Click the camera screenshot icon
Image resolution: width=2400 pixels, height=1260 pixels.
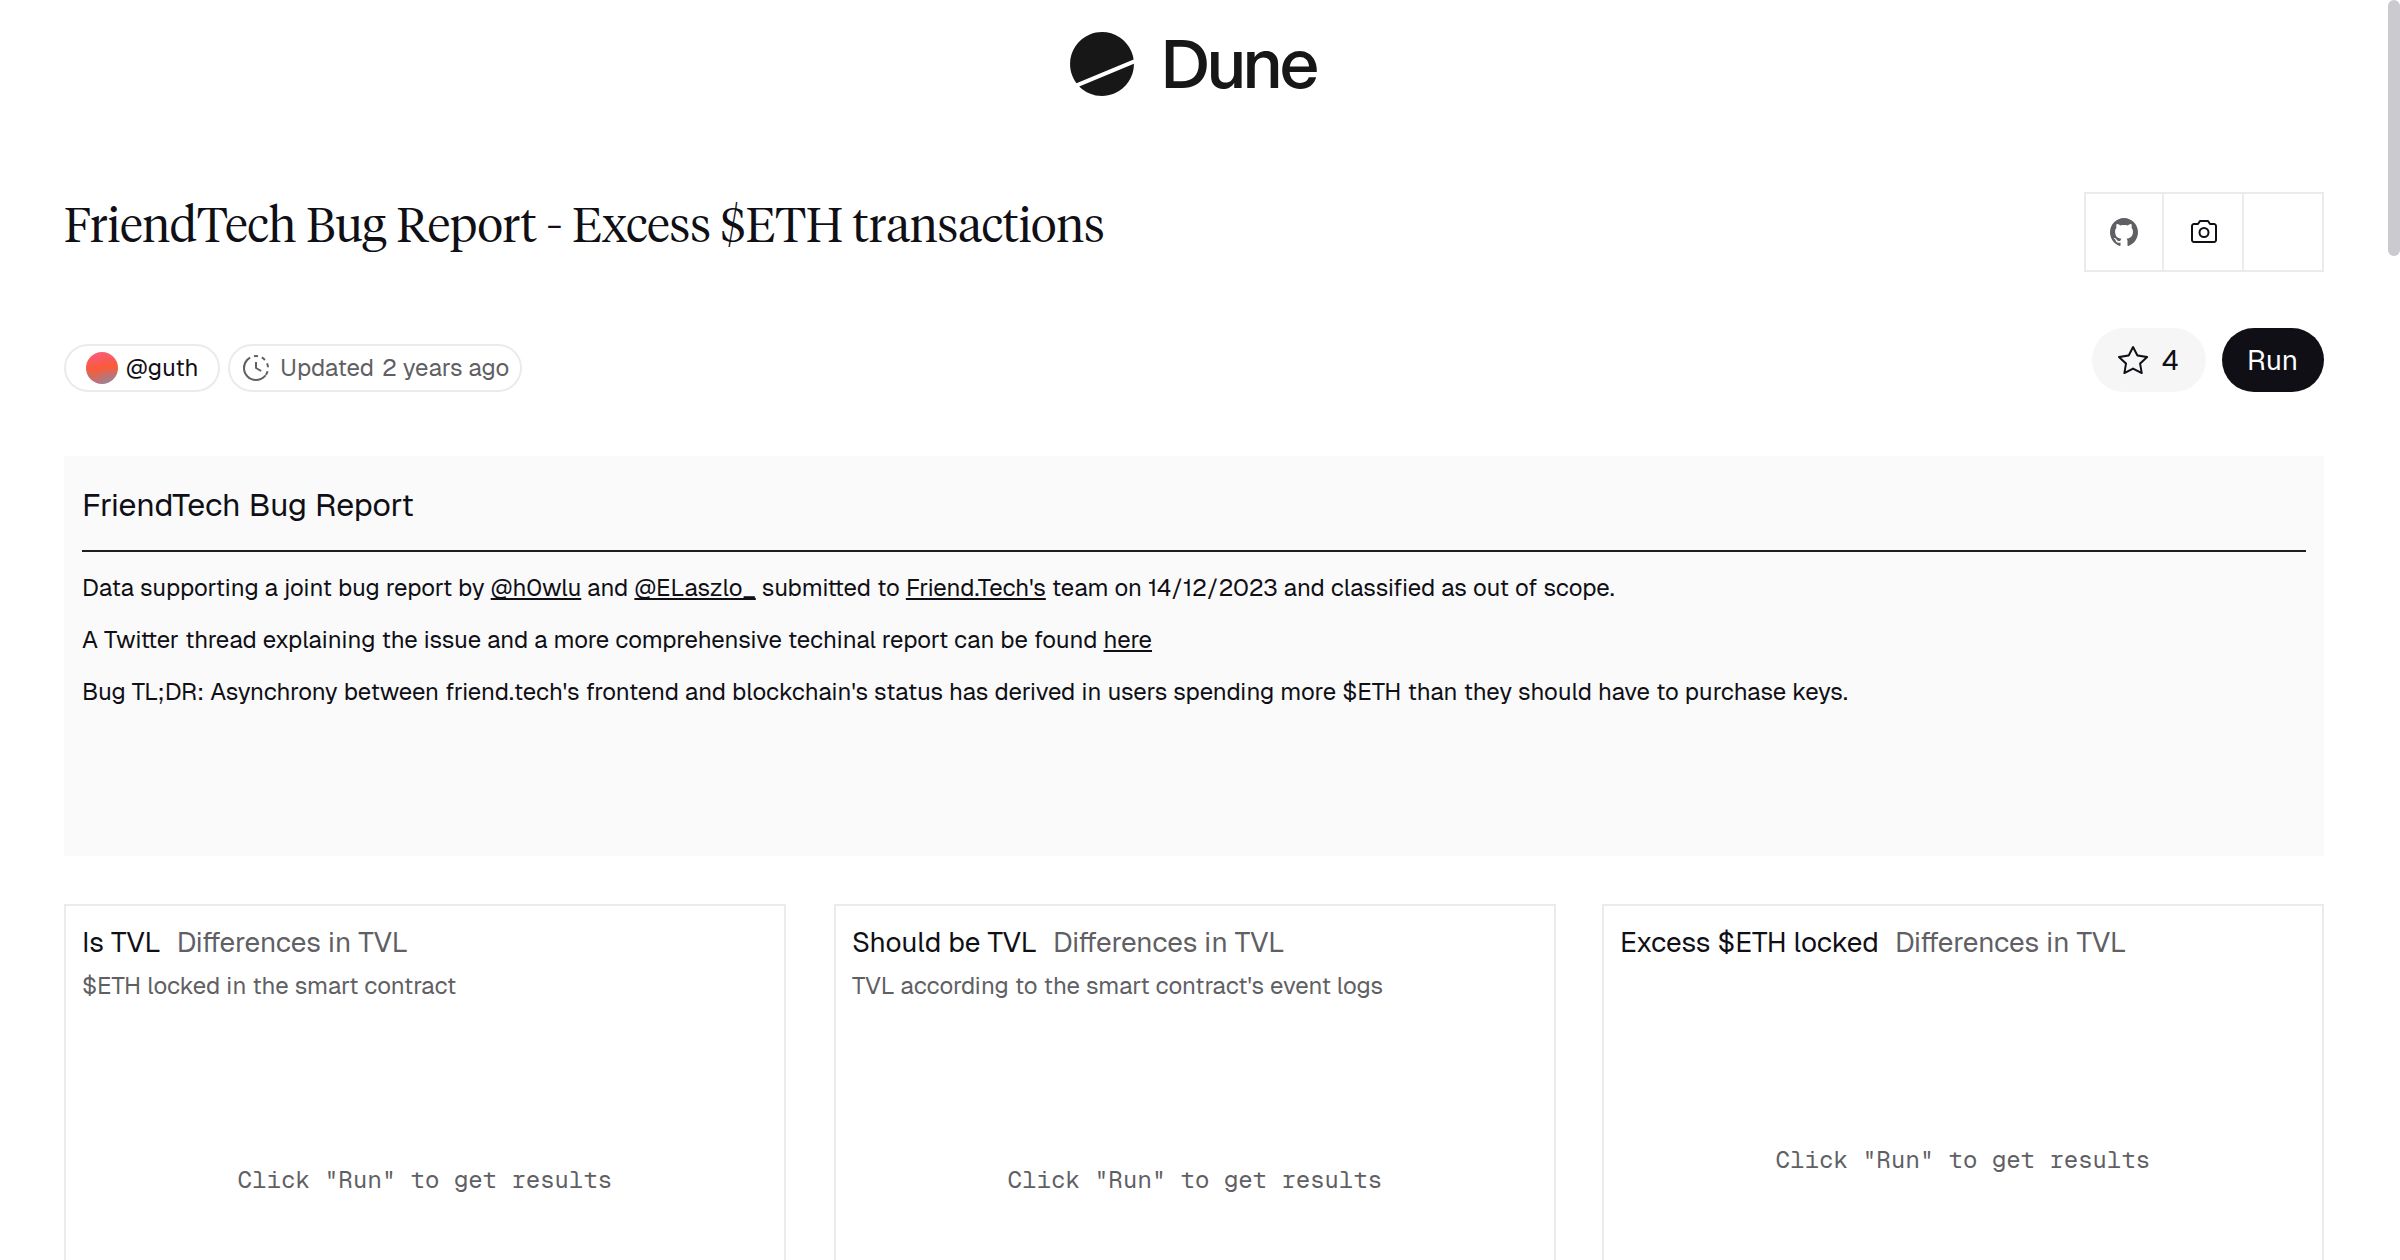[x=2203, y=231]
